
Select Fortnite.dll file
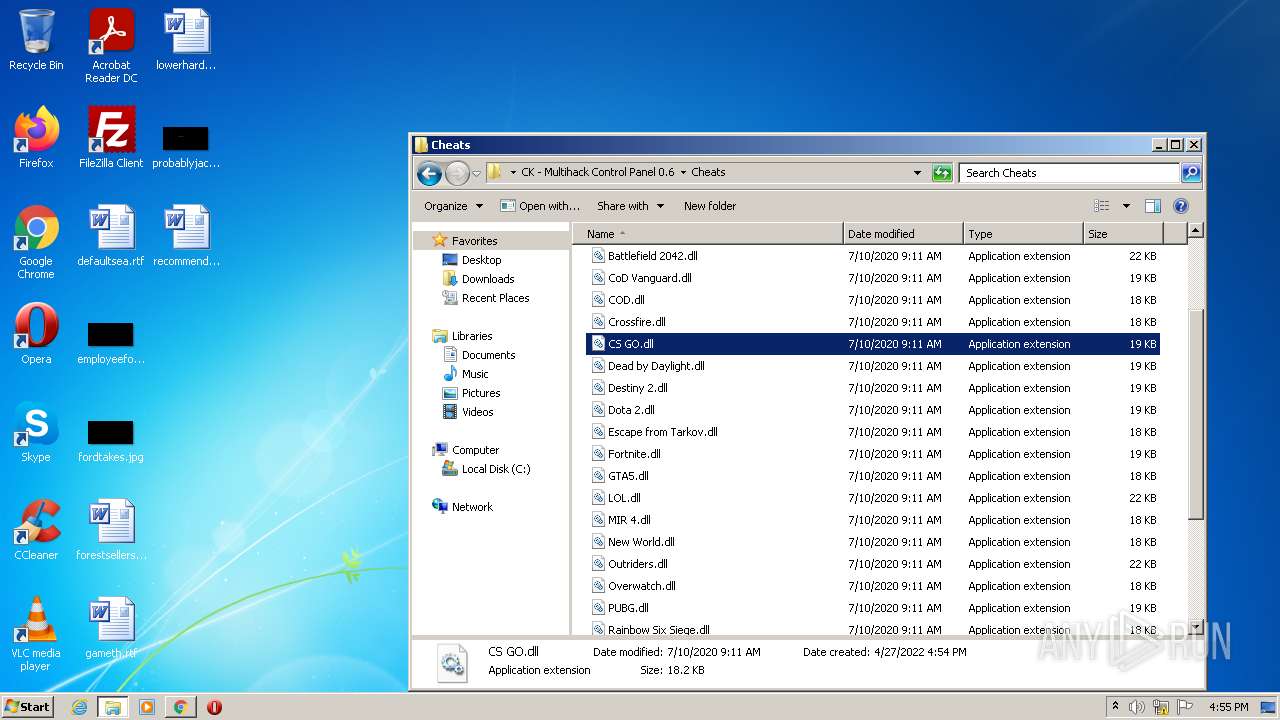click(872, 454)
